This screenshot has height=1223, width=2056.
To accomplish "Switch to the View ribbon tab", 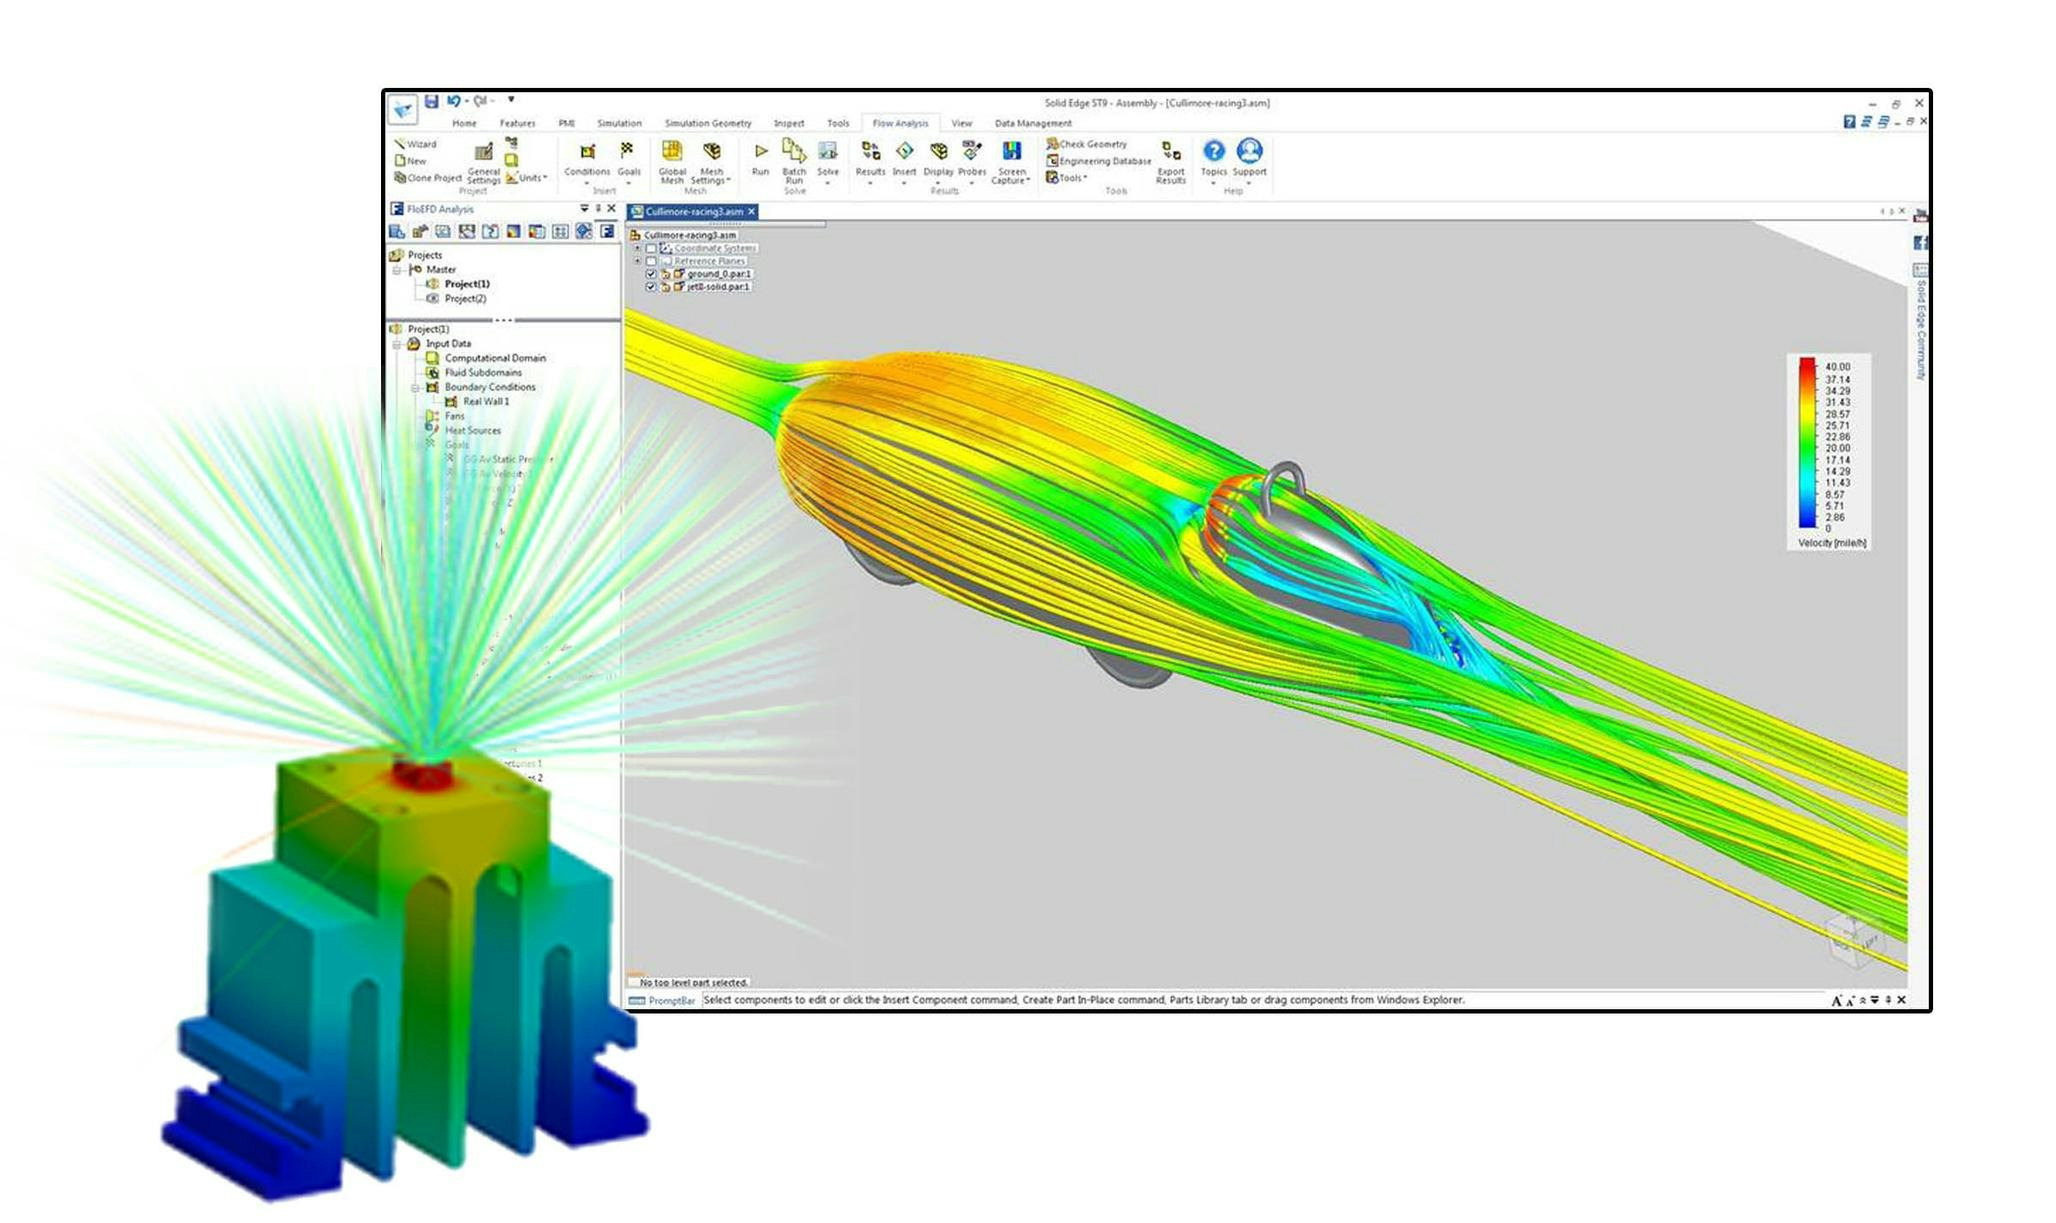I will pos(961,124).
